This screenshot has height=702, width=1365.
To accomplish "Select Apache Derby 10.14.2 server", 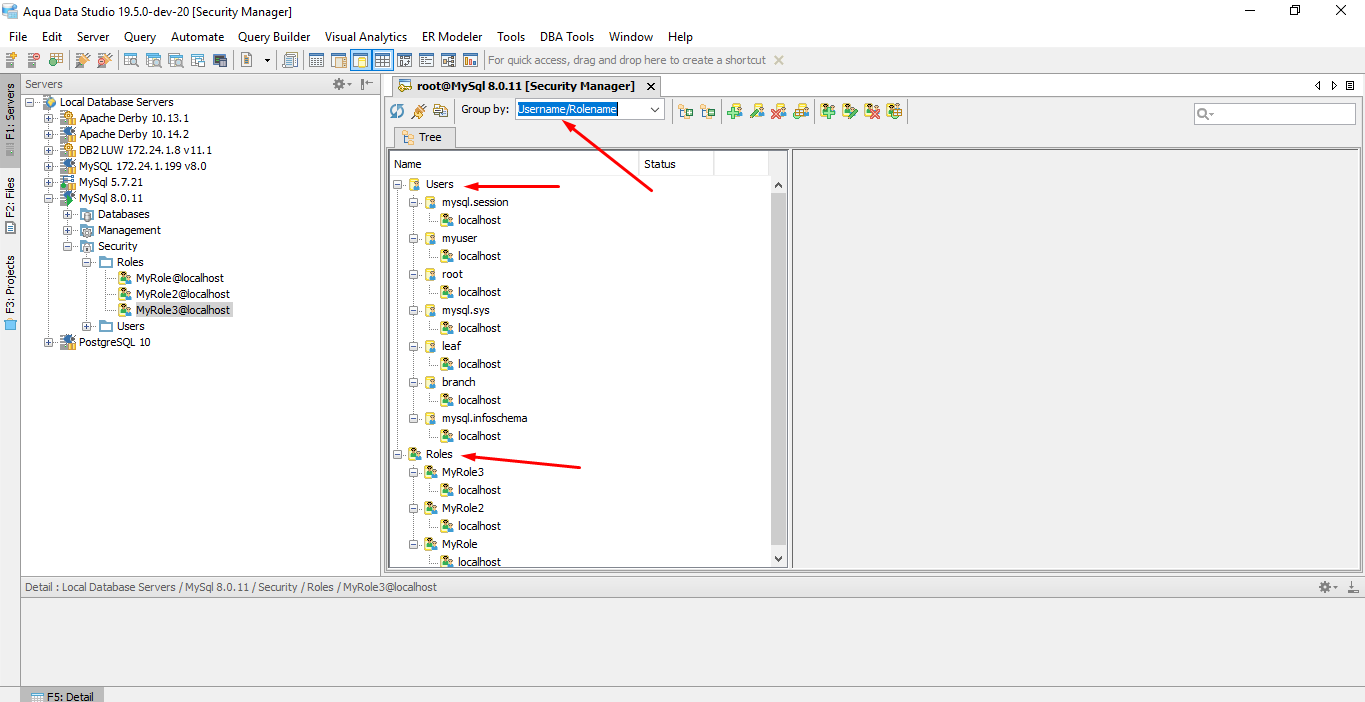I will point(134,134).
